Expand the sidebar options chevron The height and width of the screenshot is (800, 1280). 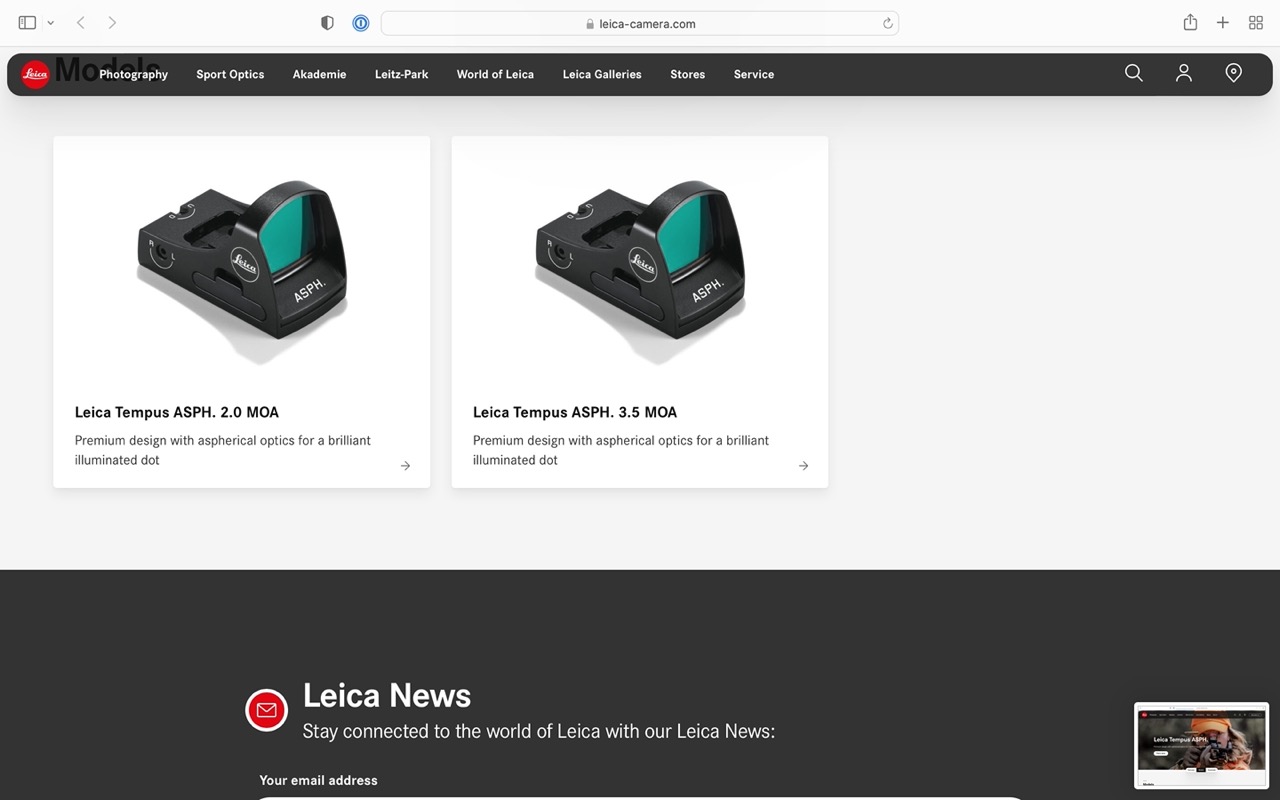coord(50,23)
